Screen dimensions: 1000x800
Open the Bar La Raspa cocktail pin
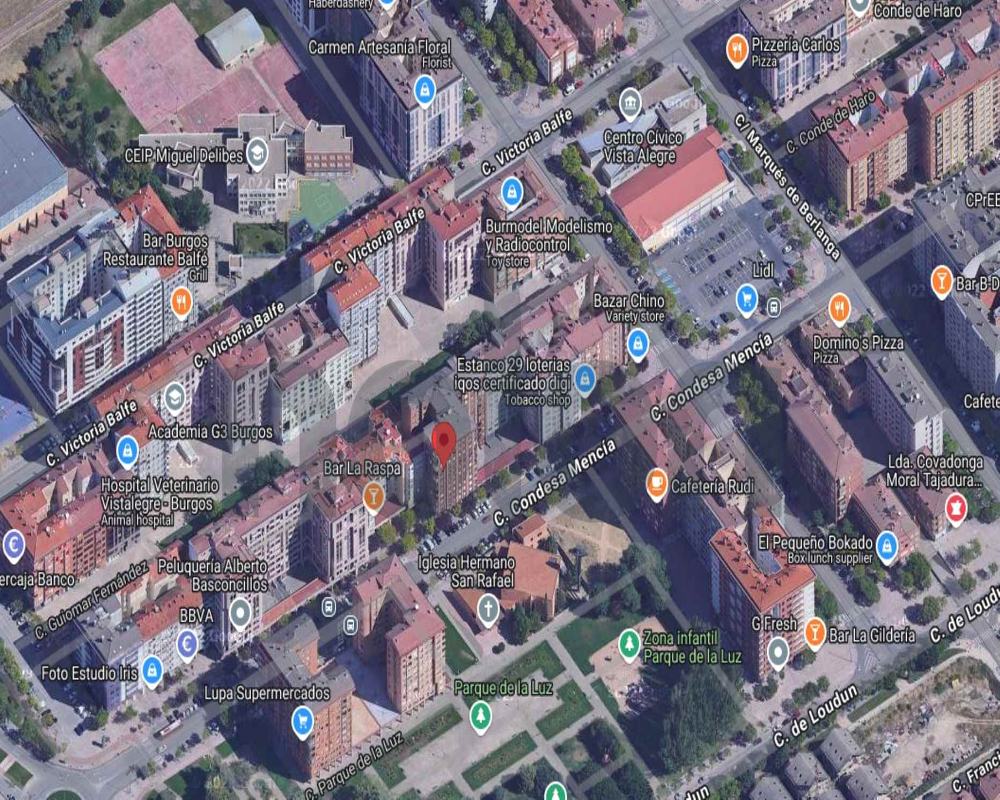coord(374,496)
